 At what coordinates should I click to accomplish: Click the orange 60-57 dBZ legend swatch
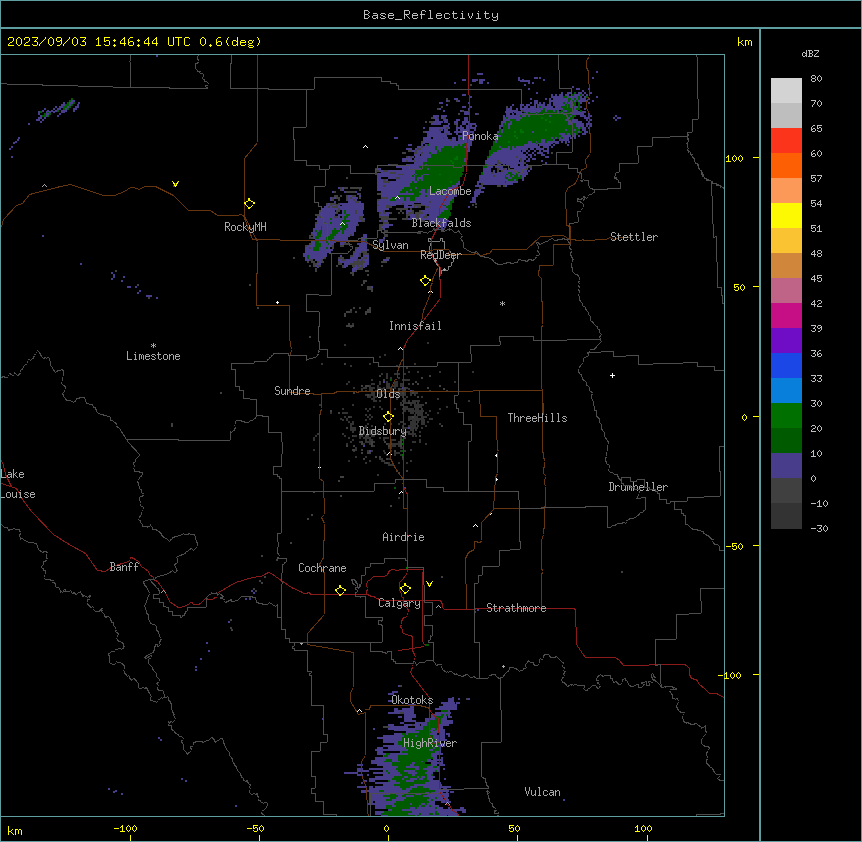click(786, 165)
